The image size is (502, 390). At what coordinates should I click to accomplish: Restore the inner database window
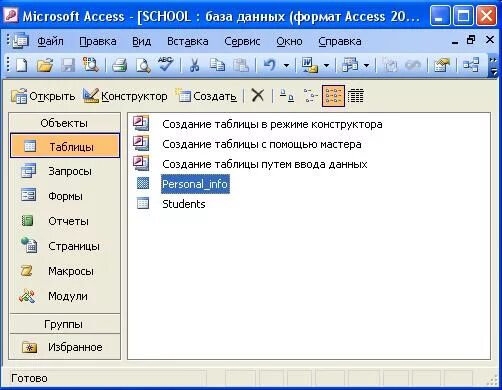[471, 40]
